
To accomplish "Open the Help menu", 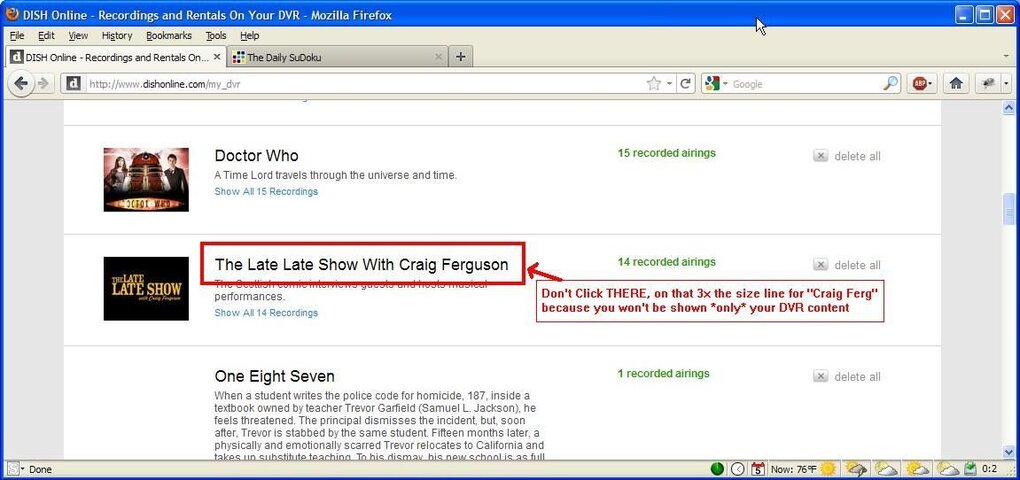I will [x=249, y=36].
